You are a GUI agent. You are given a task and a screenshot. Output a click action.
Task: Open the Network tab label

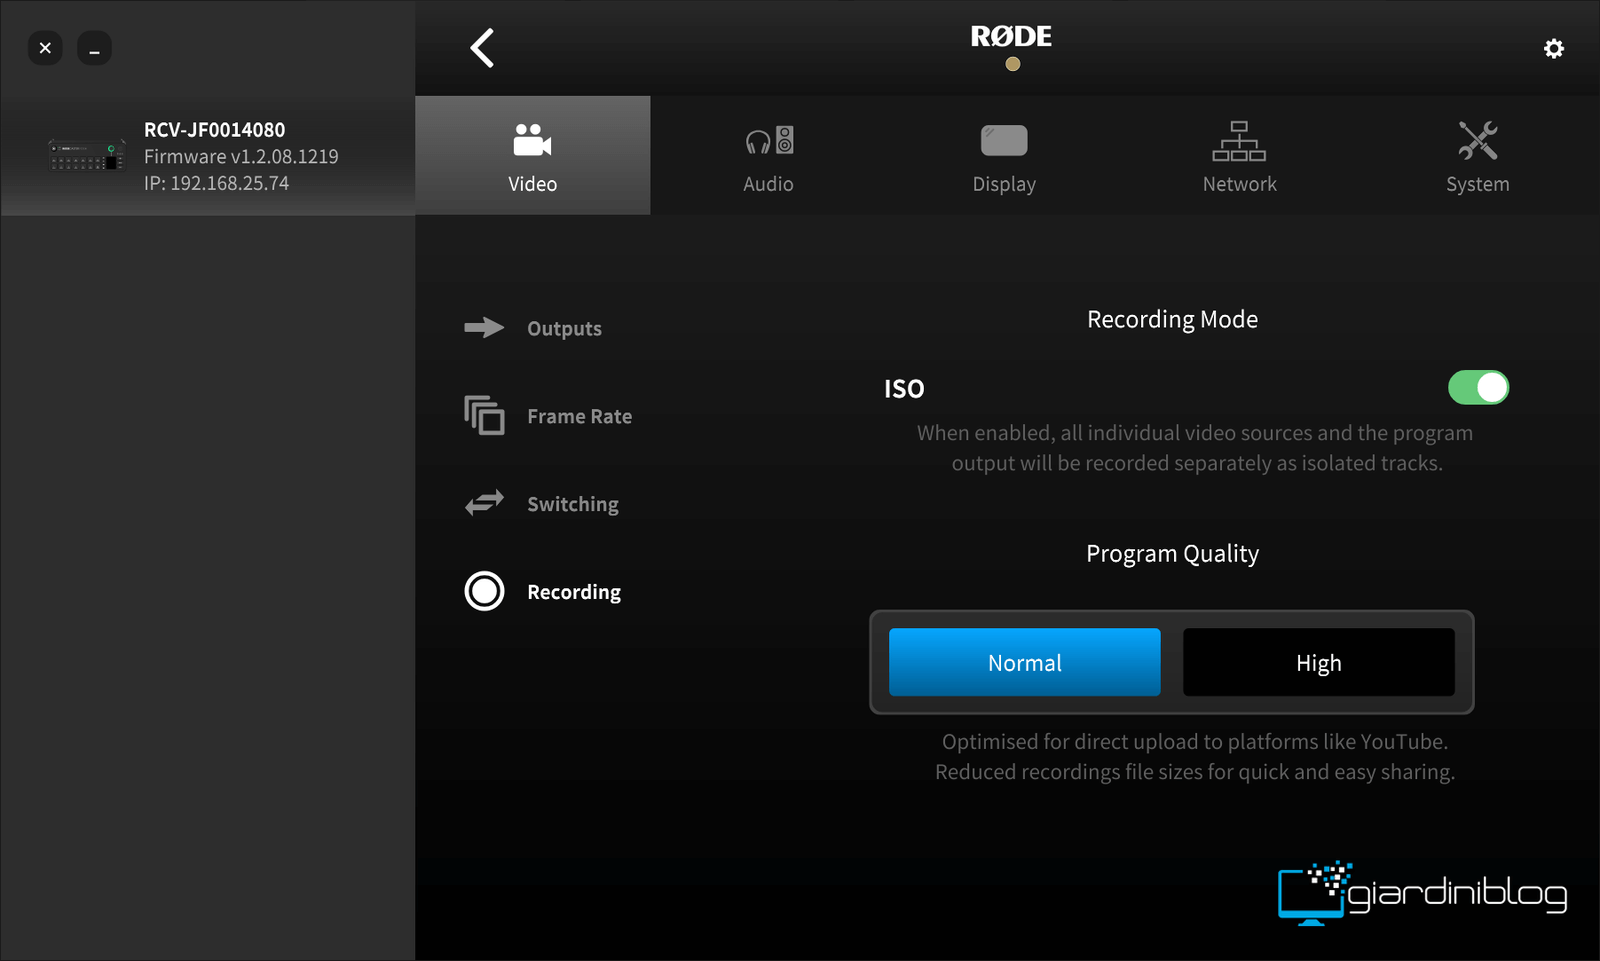(1239, 184)
